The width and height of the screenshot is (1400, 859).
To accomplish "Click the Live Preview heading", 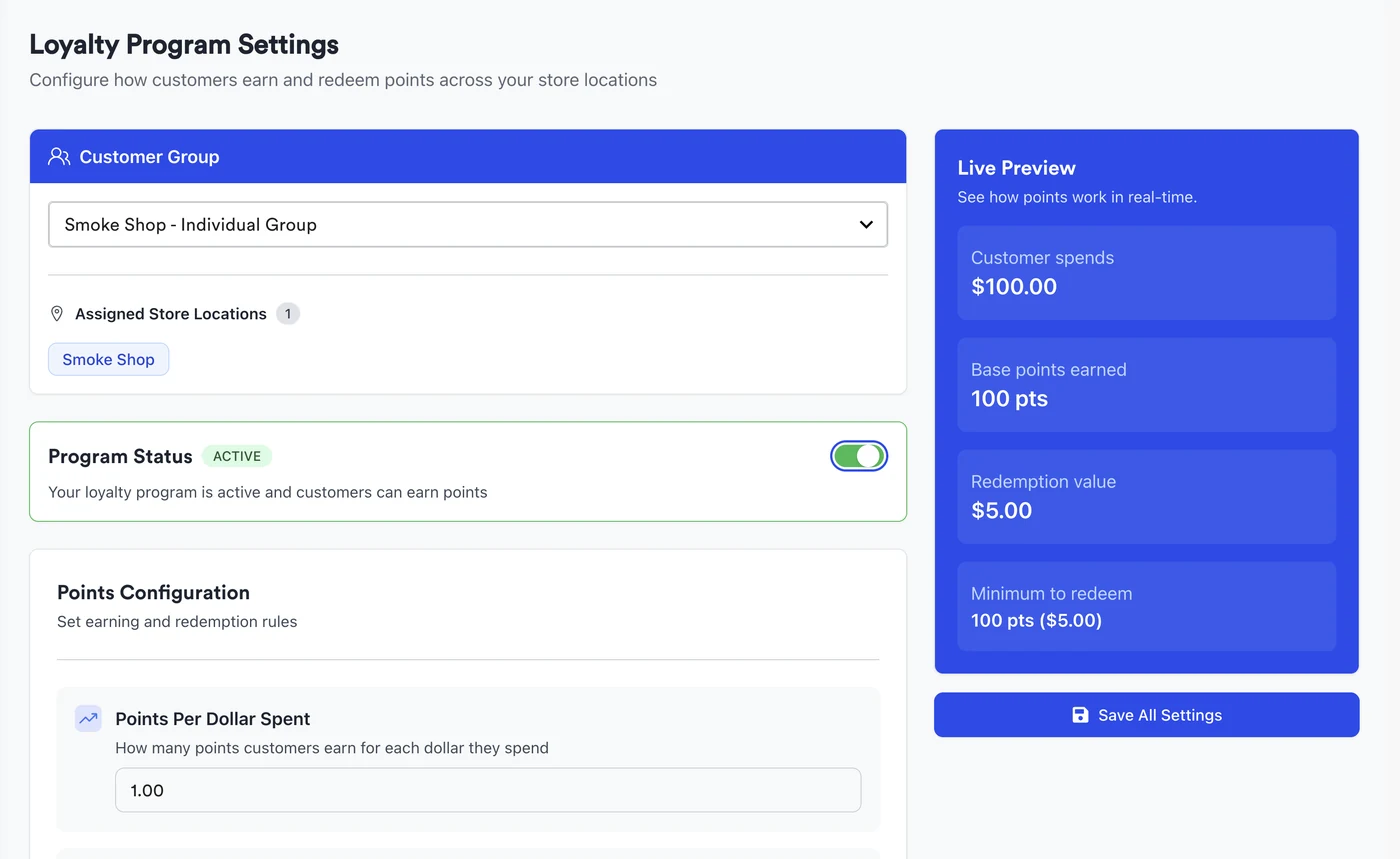I will pyautogui.click(x=1016, y=168).
